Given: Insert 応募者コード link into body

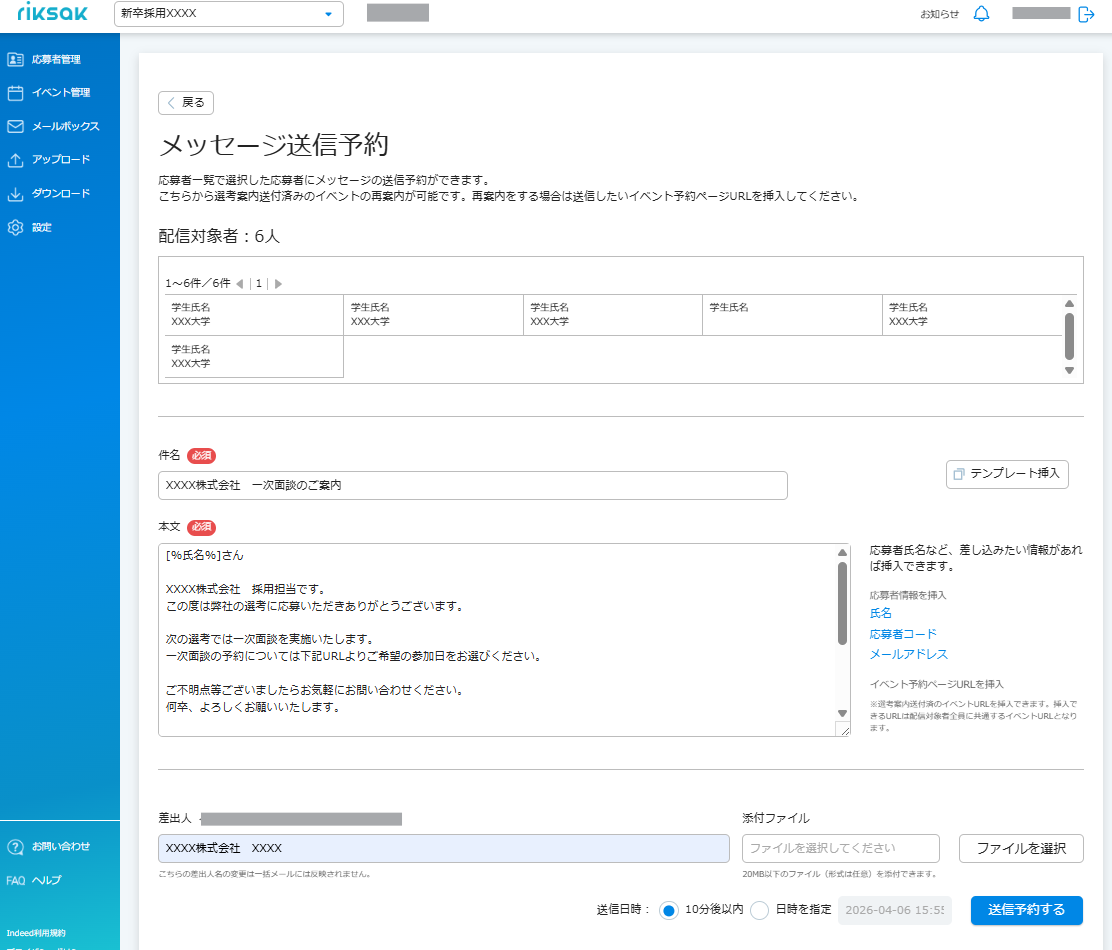Looking at the screenshot, I should click(x=903, y=634).
